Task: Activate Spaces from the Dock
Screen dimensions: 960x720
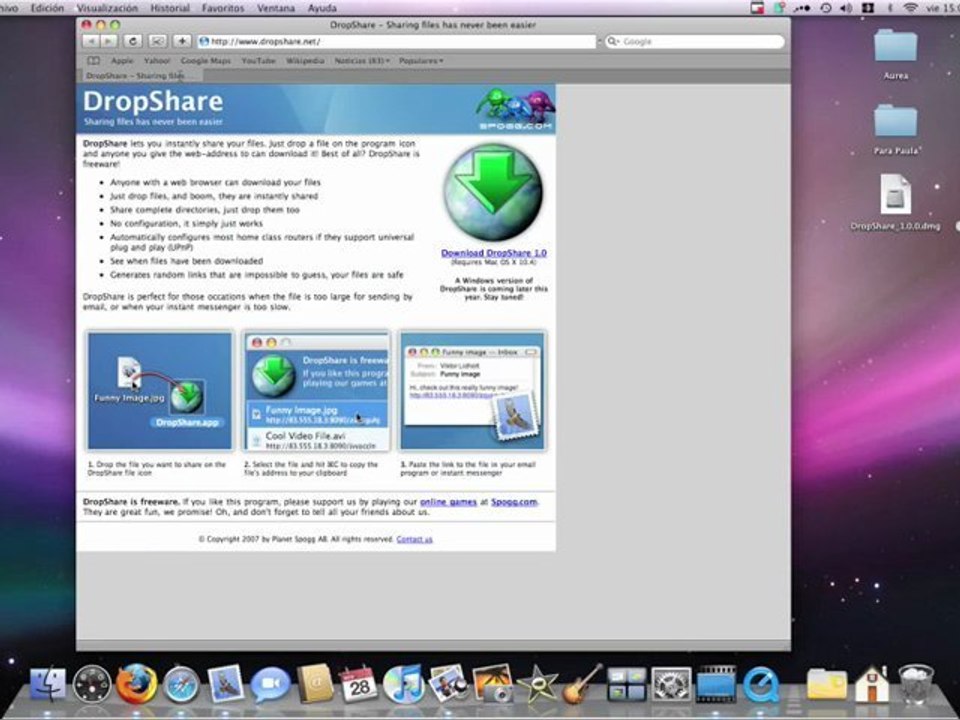Action: 626,684
